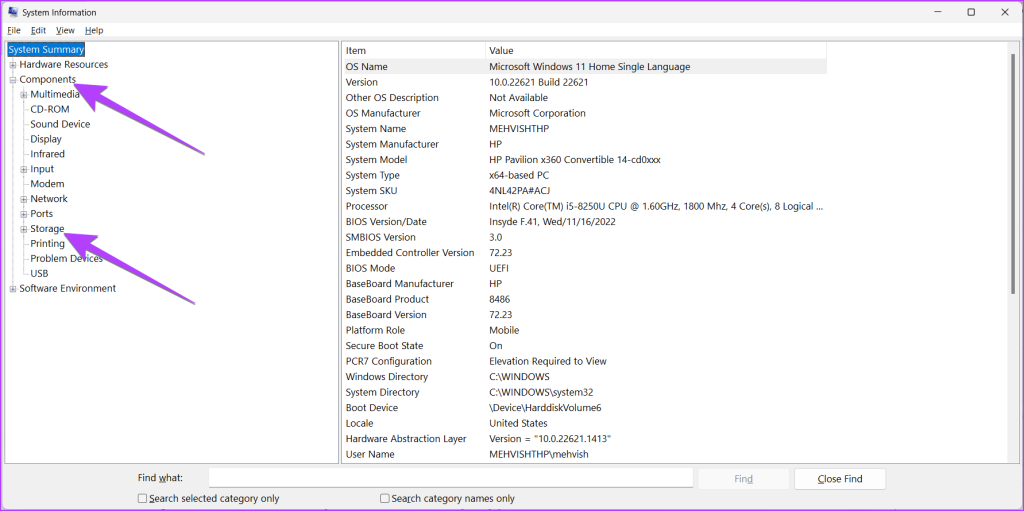
Task: Click inside the Find what text field
Action: [x=450, y=478]
